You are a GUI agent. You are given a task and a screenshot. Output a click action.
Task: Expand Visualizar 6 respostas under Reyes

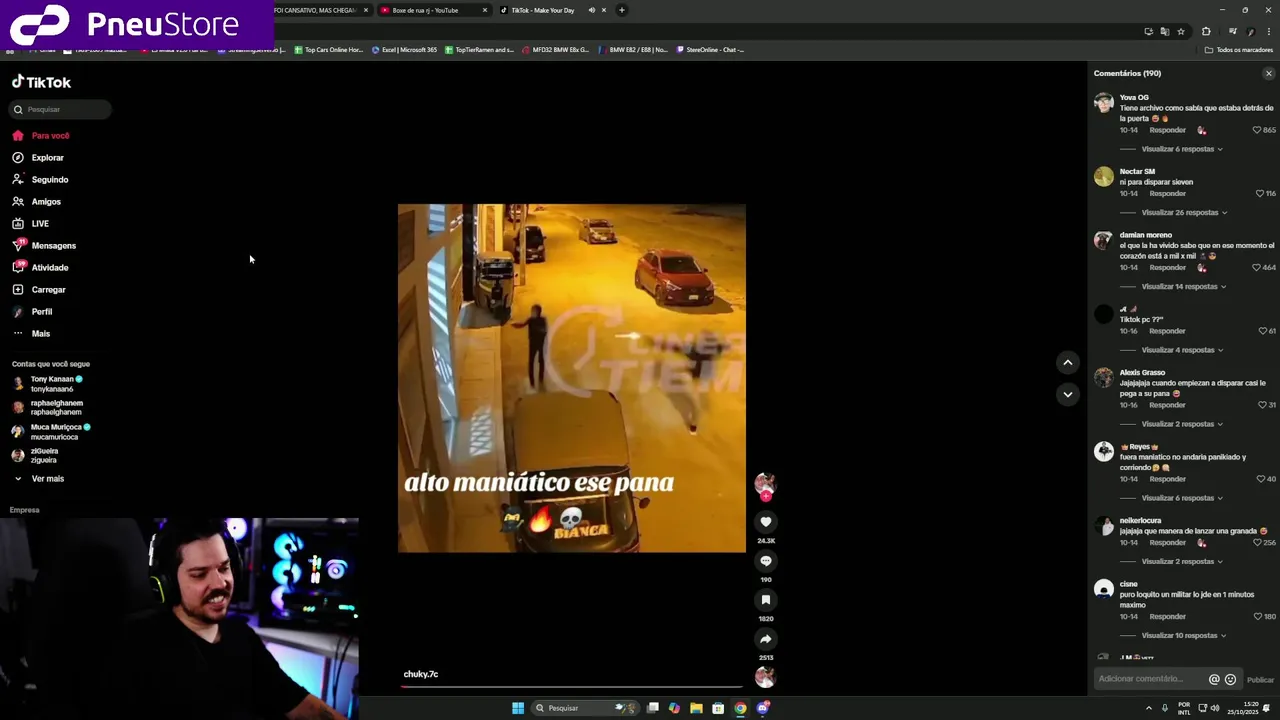[1182, 498]
